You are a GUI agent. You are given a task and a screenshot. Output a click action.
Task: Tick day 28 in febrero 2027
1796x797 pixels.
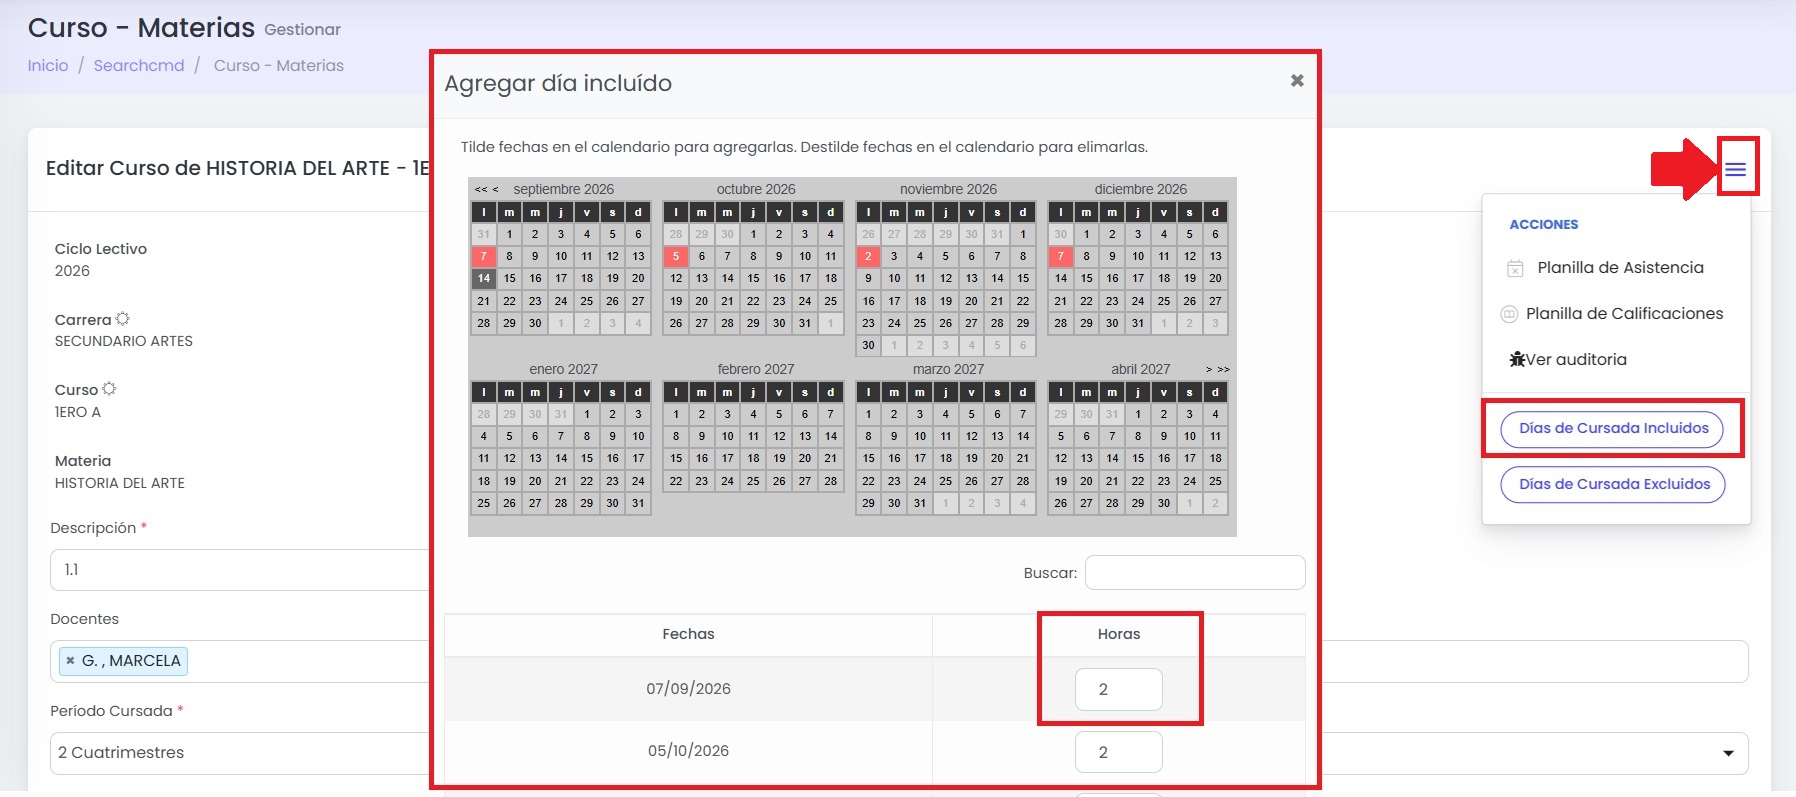click(831, 481)
